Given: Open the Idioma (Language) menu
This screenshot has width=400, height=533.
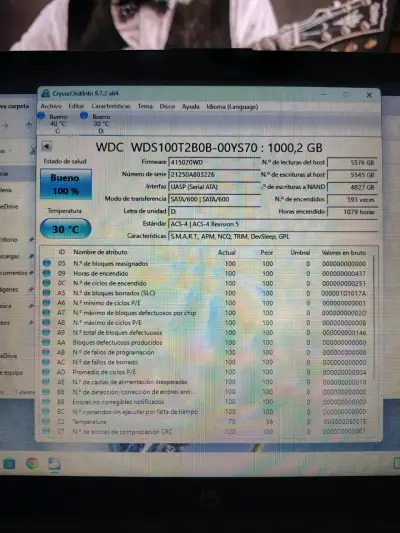Looking at the screenshot, I should (x=232, y=107).
